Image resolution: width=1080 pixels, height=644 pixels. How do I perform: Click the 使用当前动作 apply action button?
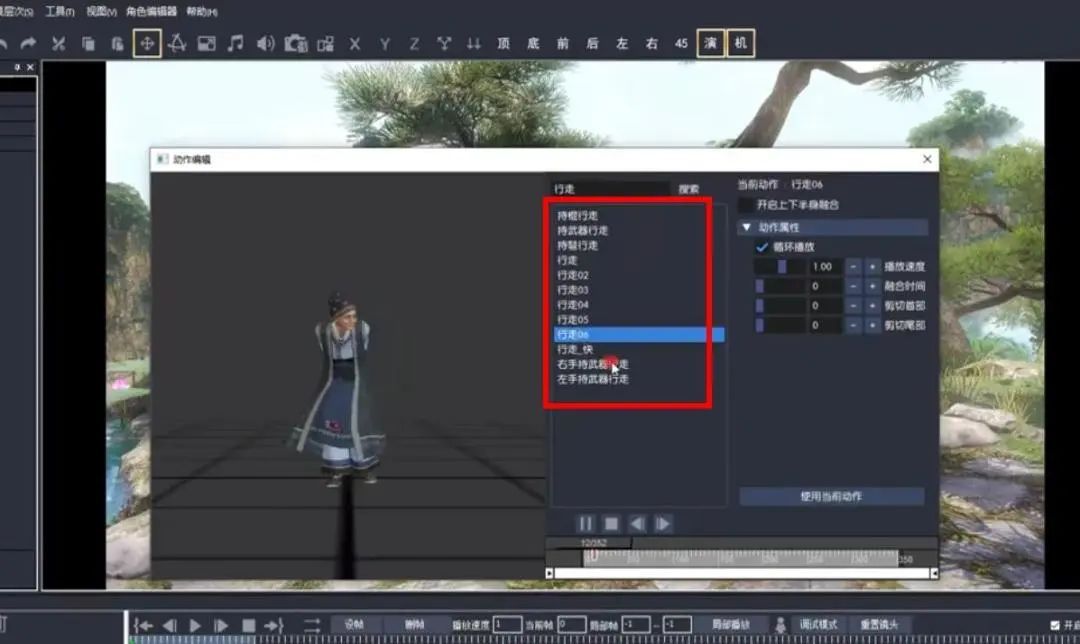(833, 496)
